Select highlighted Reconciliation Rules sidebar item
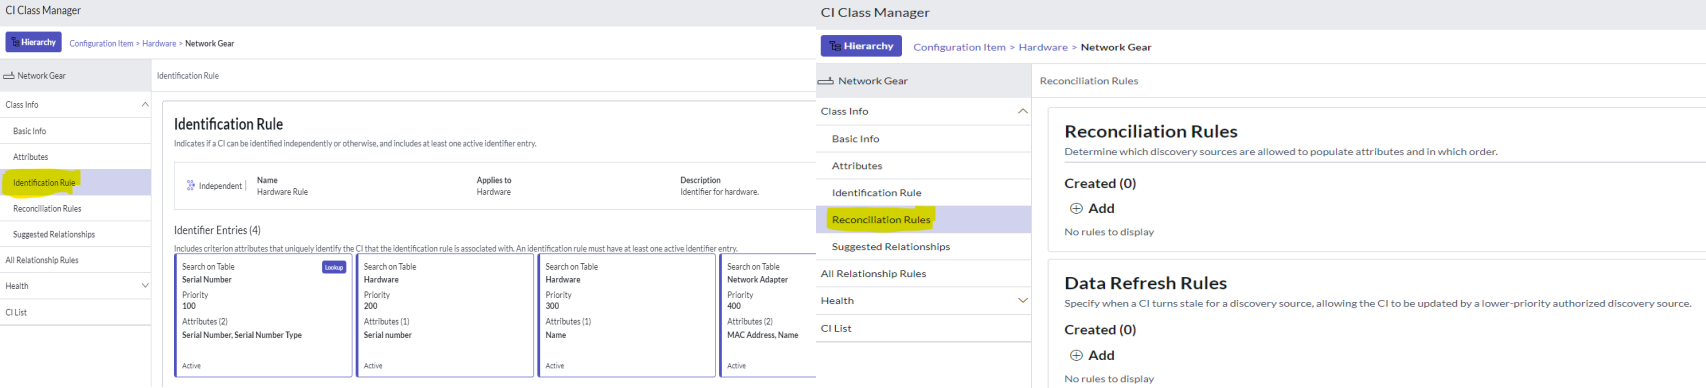1706x388 pixels. click(924, 220)
